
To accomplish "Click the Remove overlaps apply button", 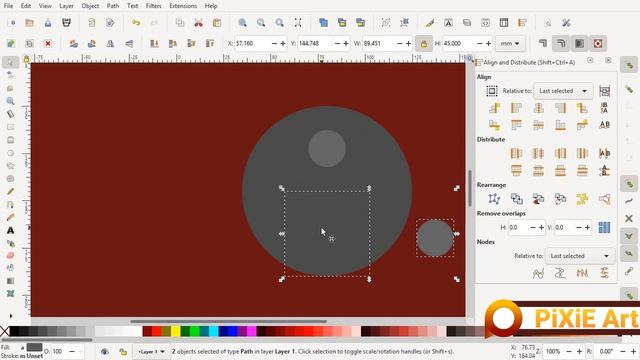I will point(604,227).
